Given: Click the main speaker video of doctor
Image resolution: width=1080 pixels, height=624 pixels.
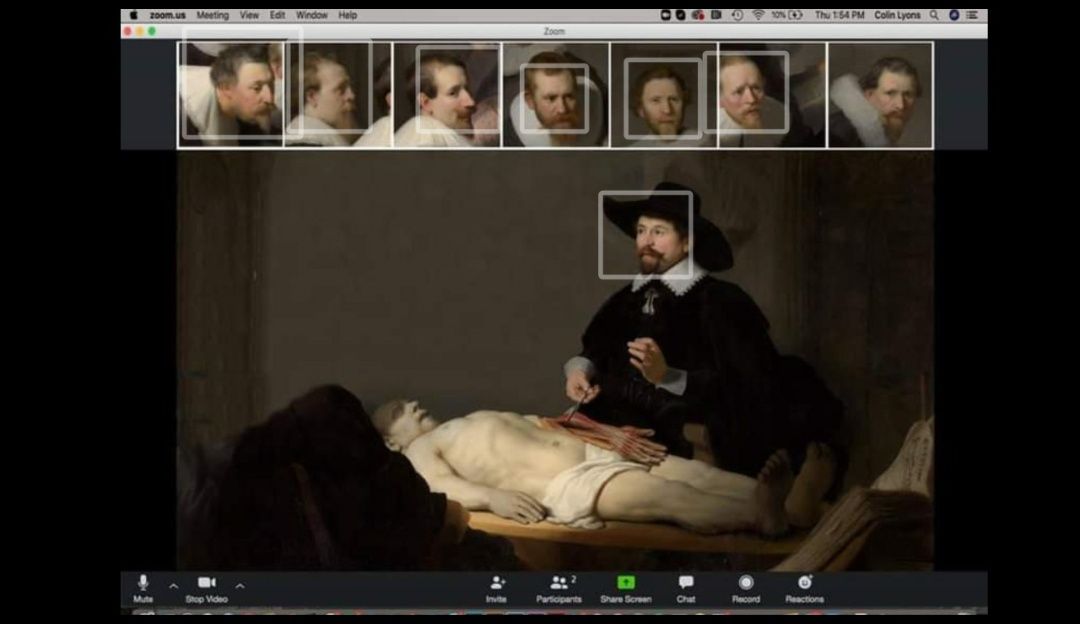Looking at the screenshot, I should tap(555, 361).
